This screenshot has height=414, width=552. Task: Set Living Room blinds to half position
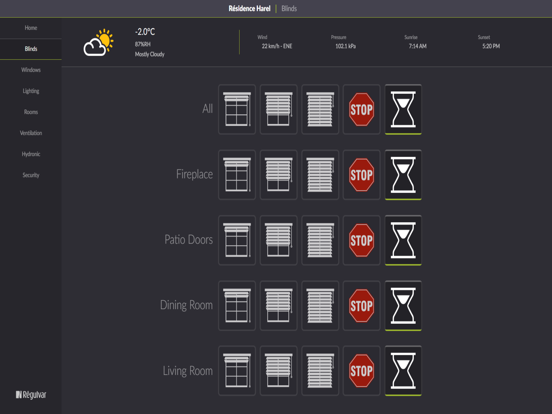click(x=278, y=371)
